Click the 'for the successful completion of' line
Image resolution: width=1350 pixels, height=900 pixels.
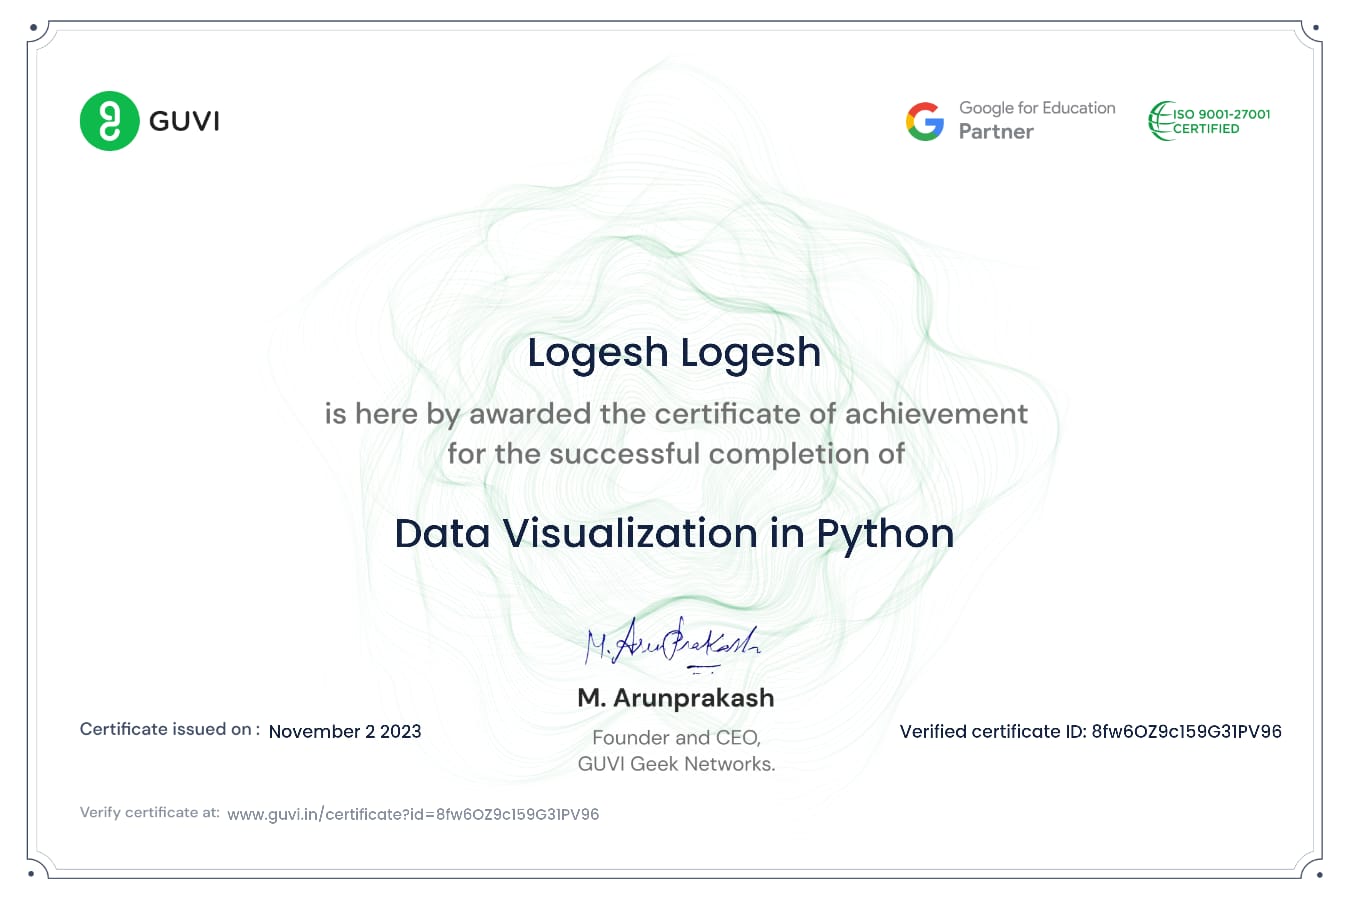click(x=676, y=454)
